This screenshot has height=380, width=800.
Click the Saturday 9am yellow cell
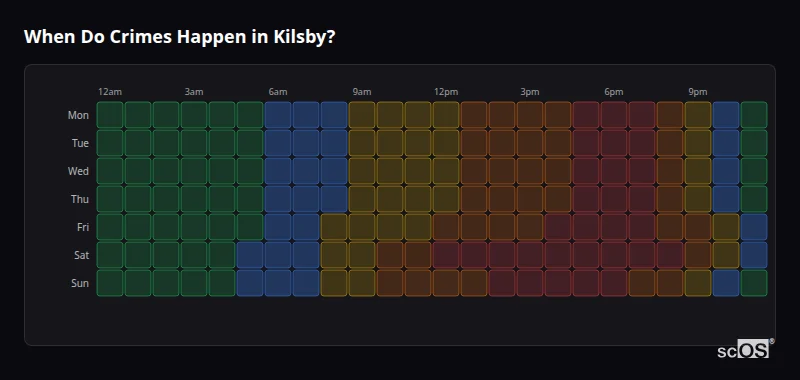[362, 255]
